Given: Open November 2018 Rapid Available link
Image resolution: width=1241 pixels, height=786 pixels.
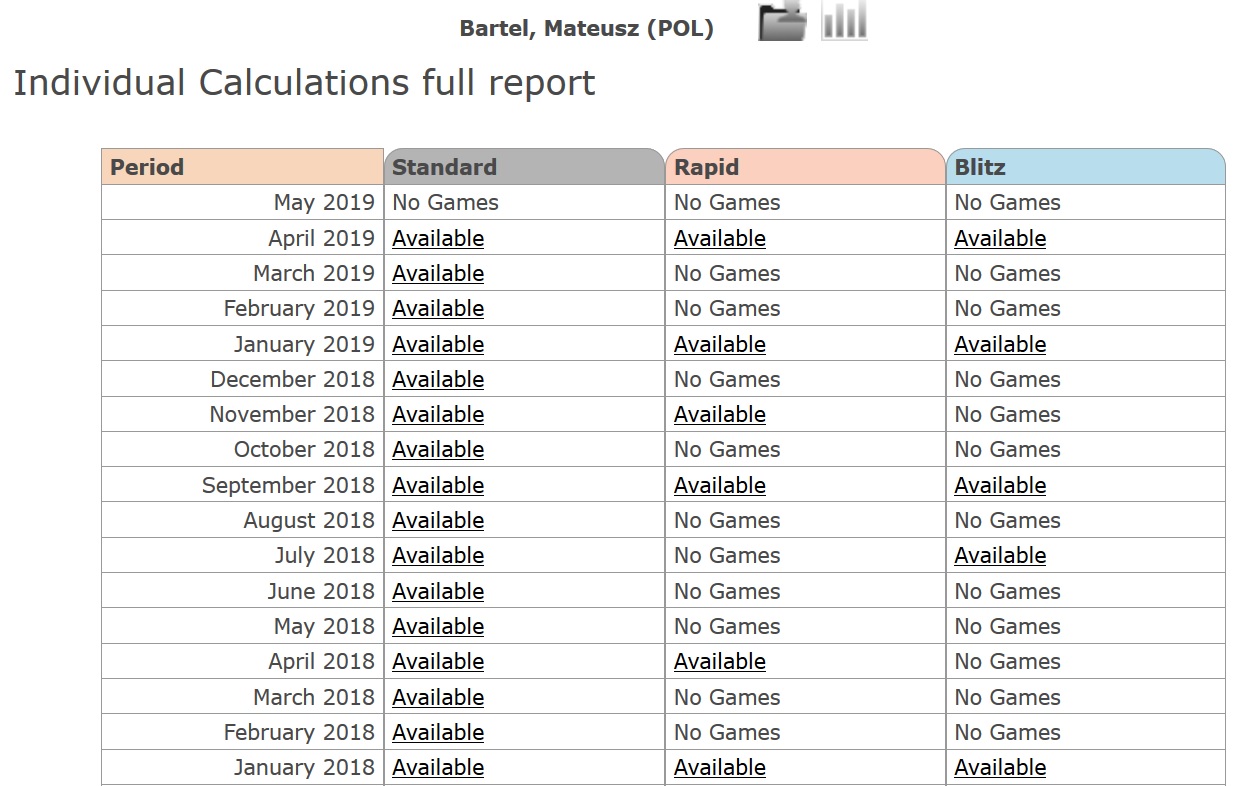Looking at the screenshot, I should click(x=720, y=414).
